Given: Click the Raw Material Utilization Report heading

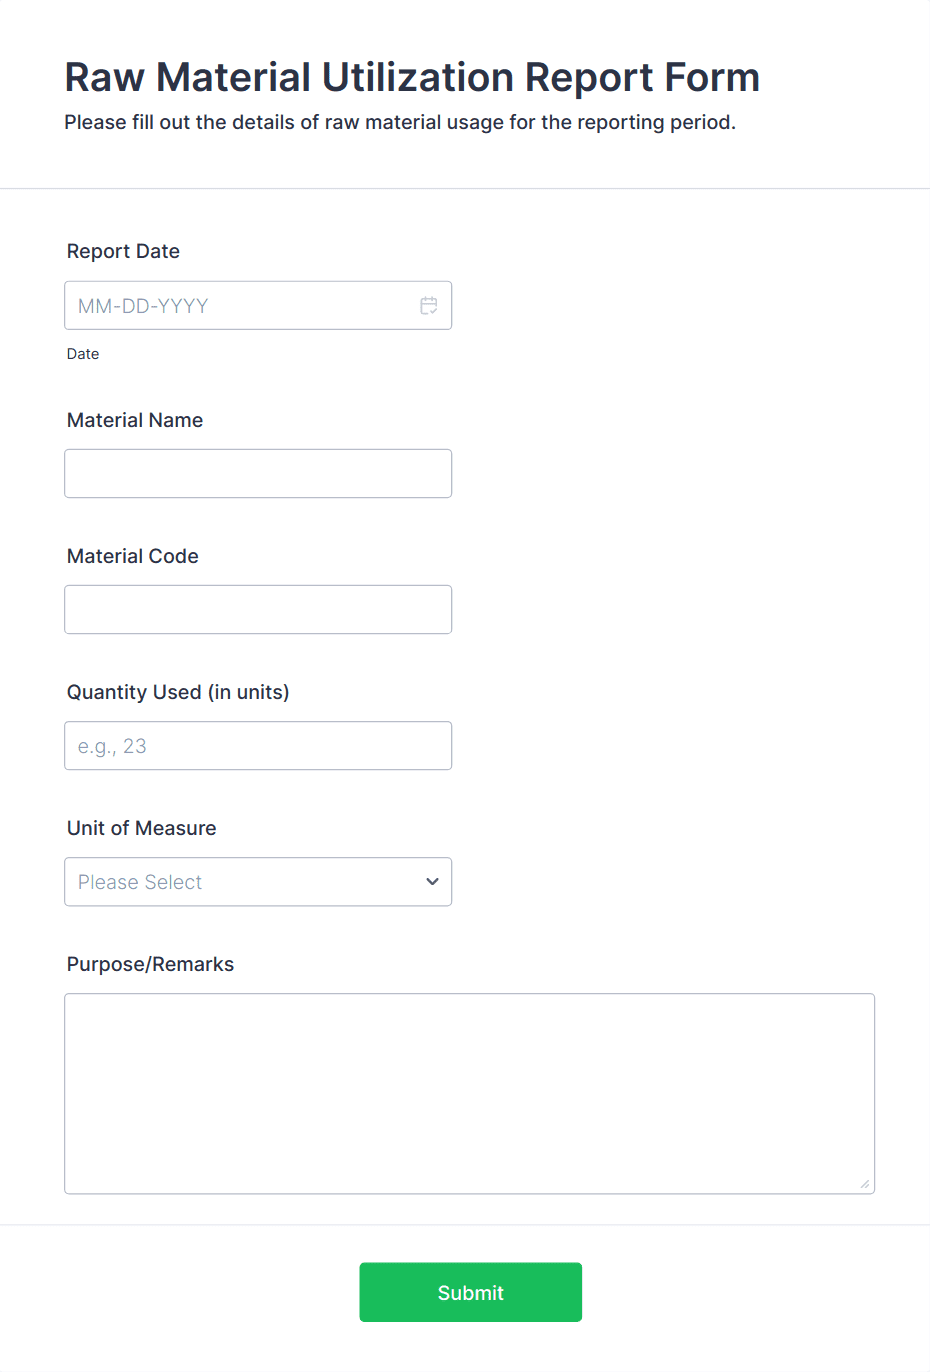Looking at the screenshot, I should point(412,77).
